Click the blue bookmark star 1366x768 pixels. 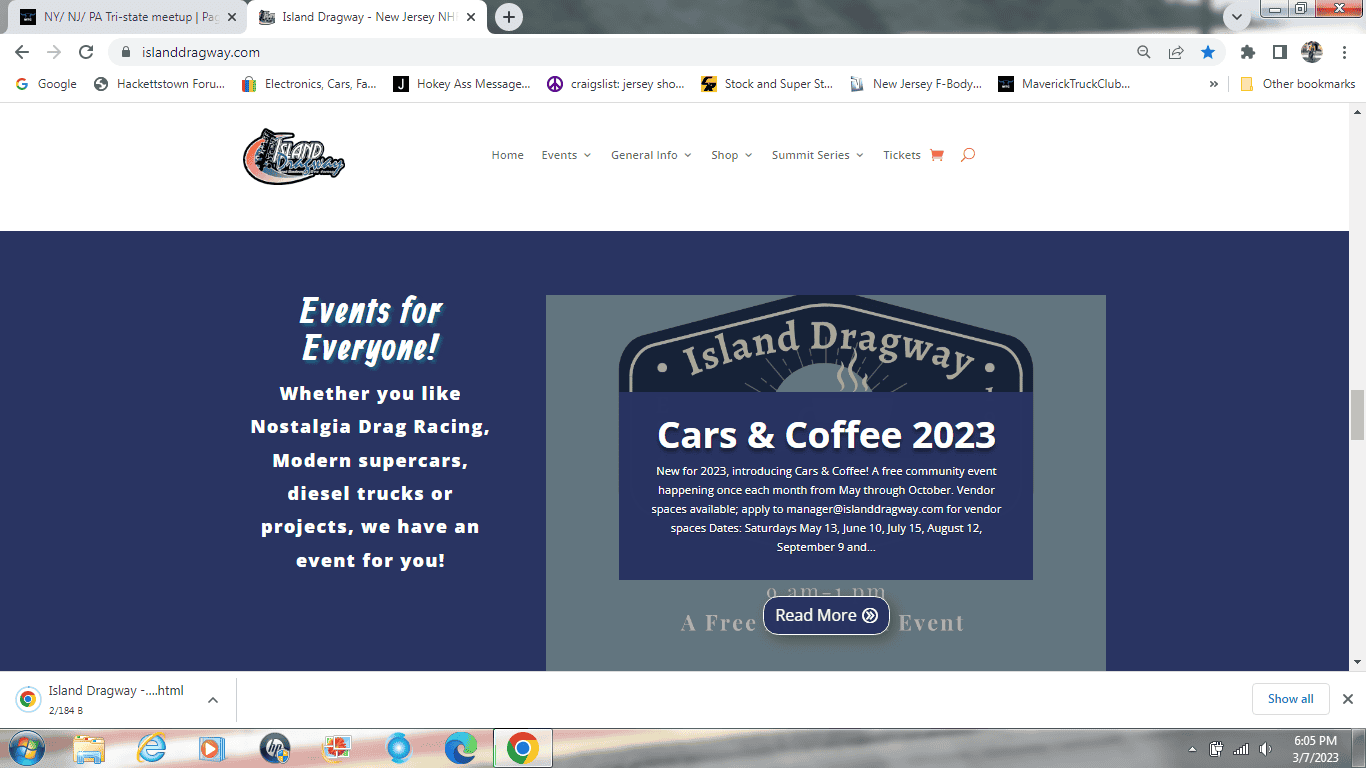[1208, 52]
